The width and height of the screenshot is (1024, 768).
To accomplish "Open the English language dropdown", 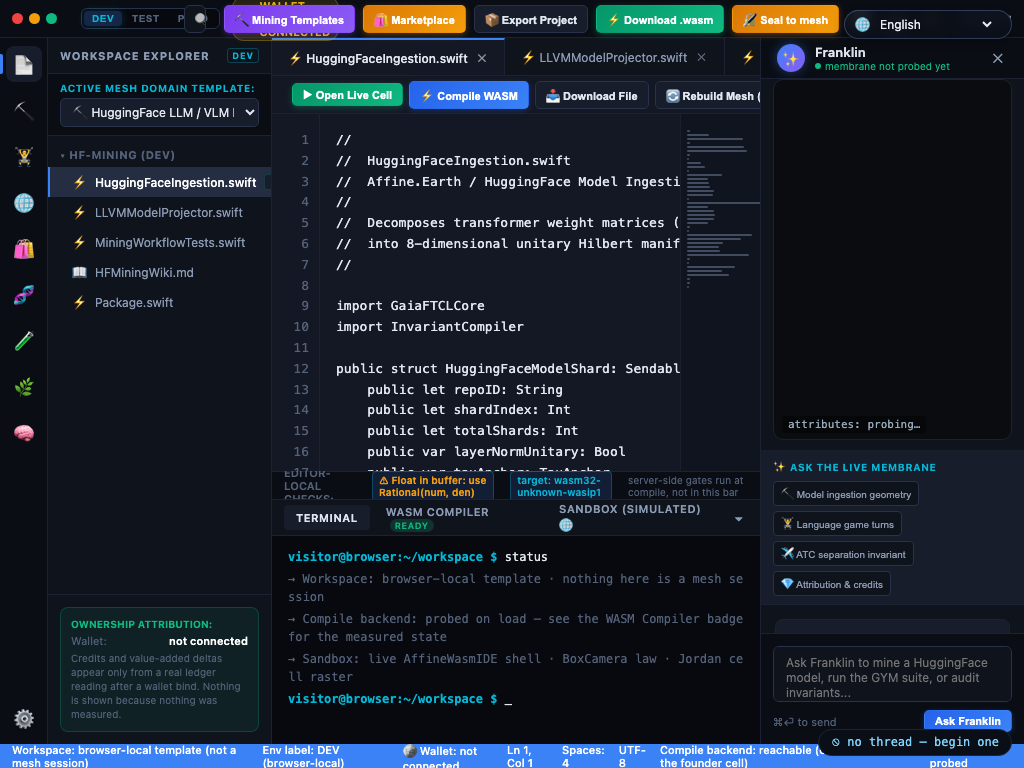I will pyautogui.click(x=927, y=25).
